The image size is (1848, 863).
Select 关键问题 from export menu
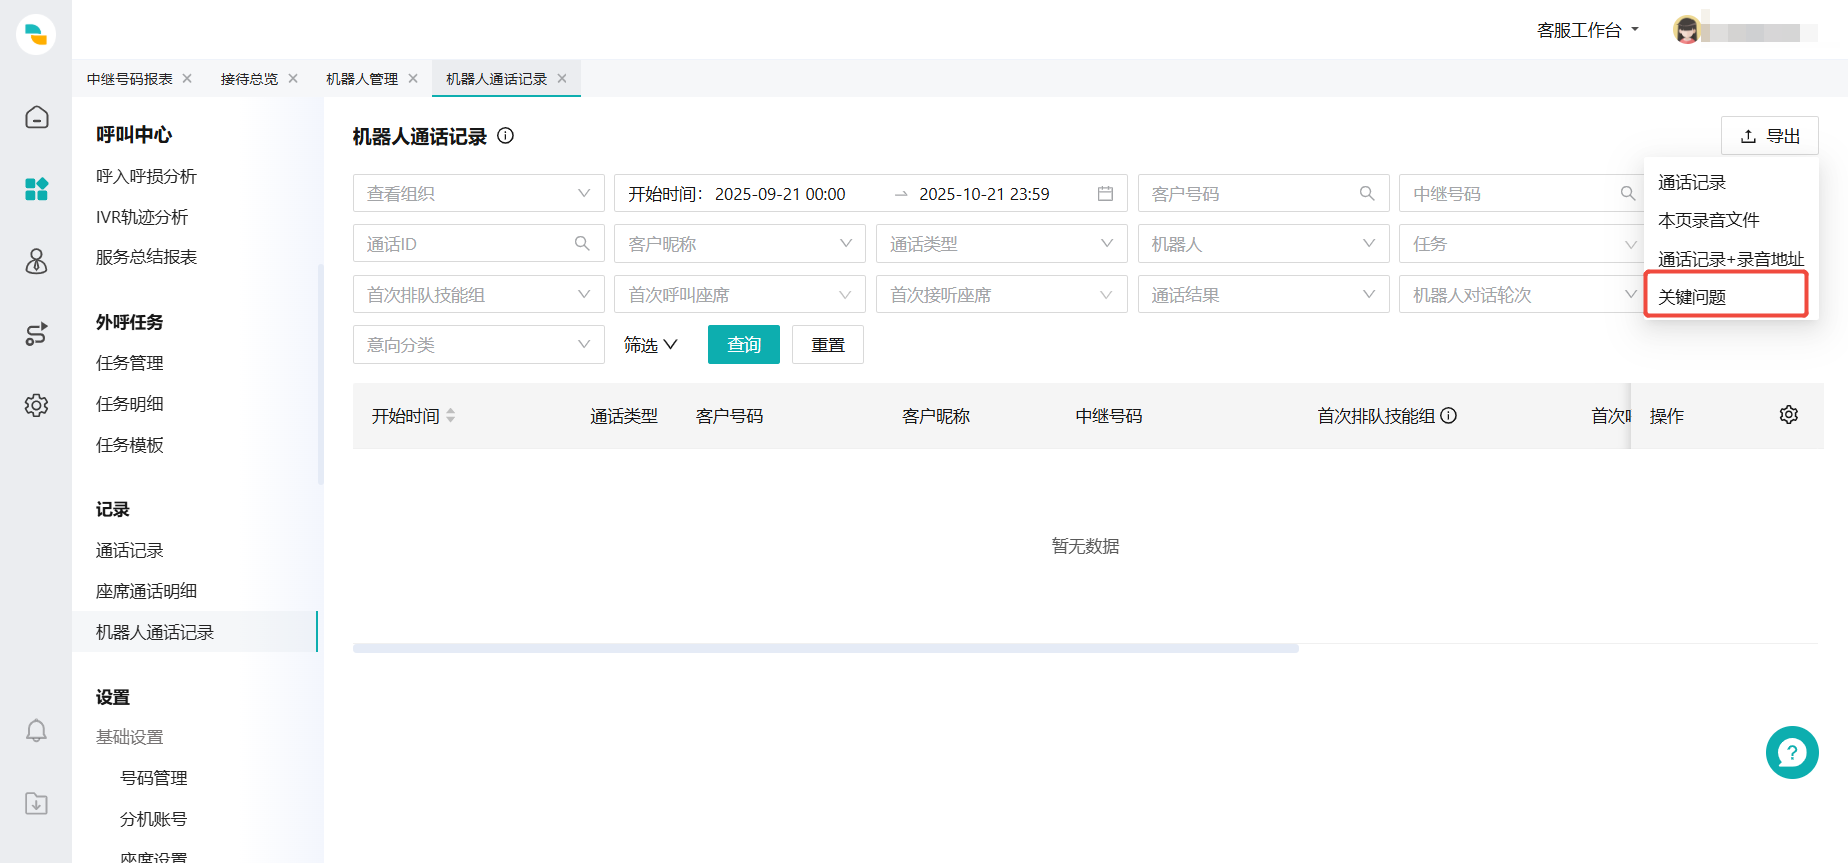coord(1725,297)
